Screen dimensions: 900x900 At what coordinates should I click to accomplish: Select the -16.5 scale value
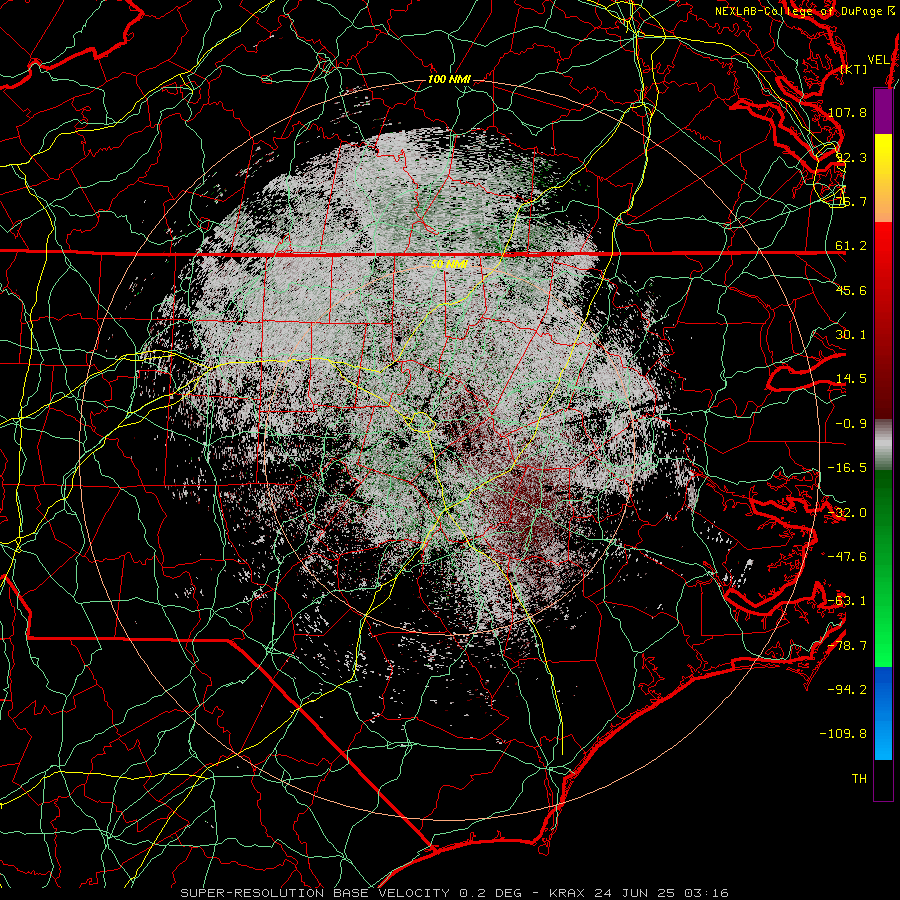[847, 468]
